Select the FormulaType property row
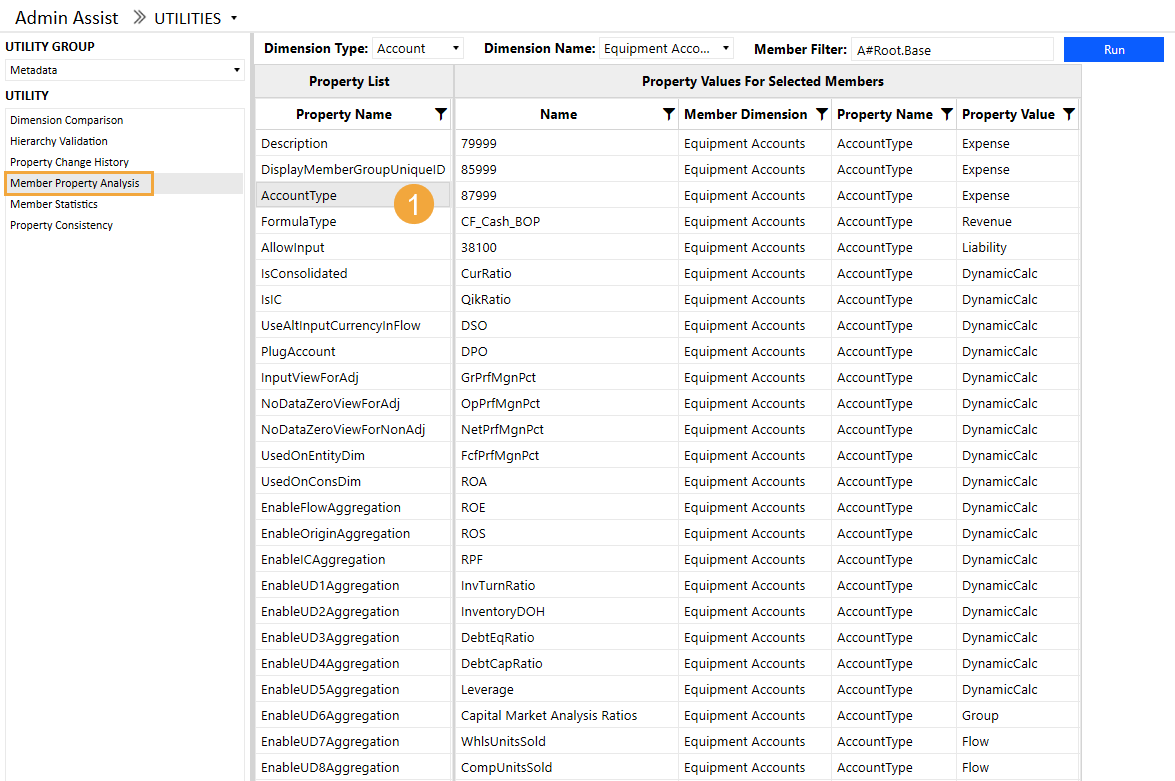This screenshot has width=1175, height=781. coord(299,222)
